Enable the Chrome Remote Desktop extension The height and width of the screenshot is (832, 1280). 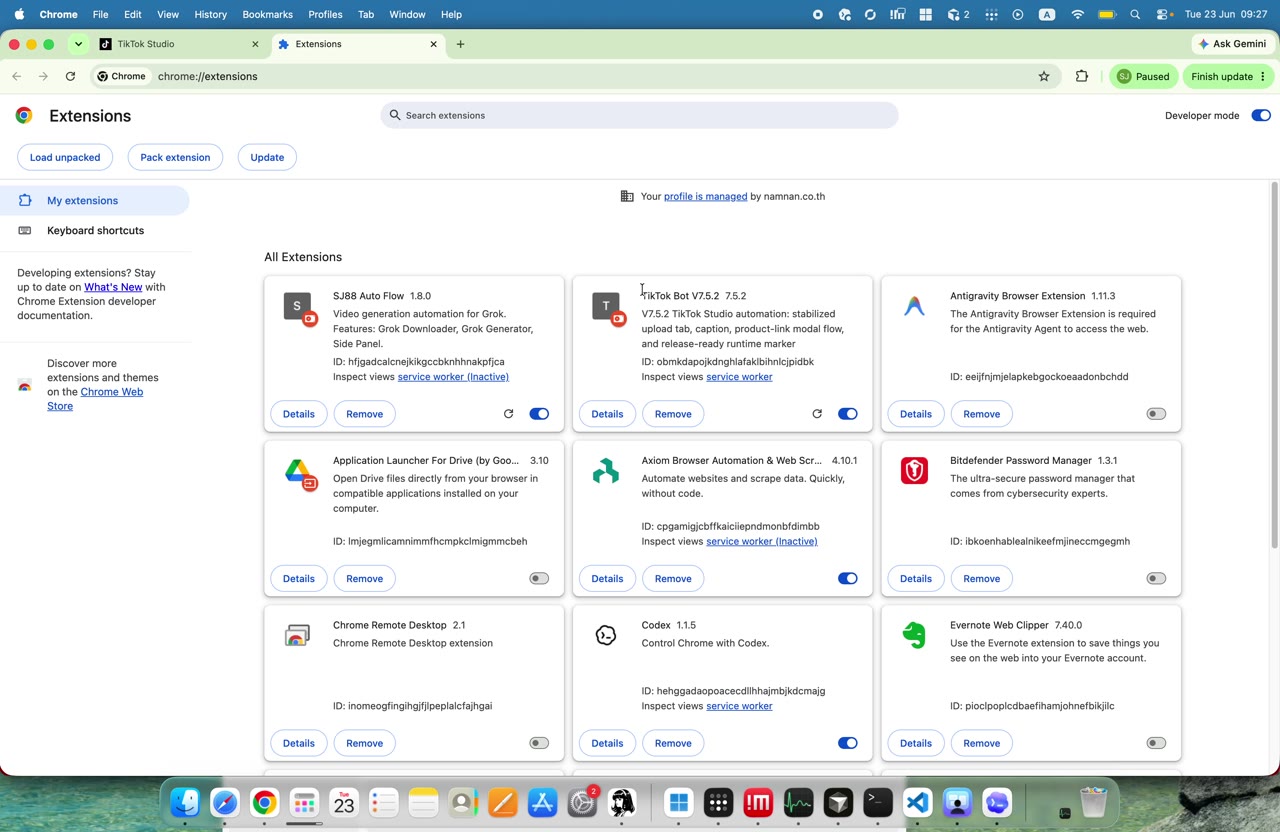coord(539,743)
